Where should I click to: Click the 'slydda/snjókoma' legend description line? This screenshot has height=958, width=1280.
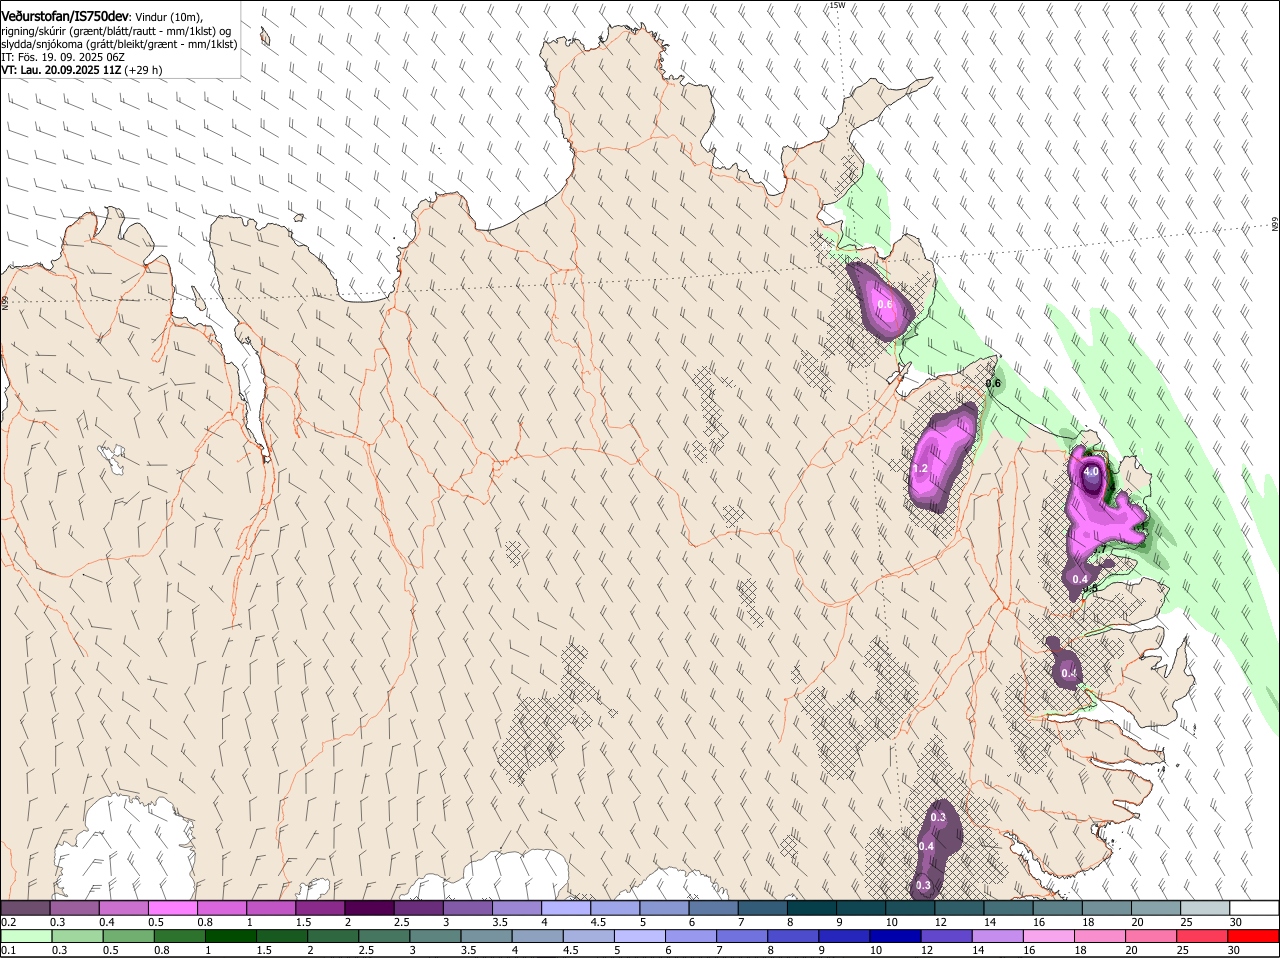point(119,44)
